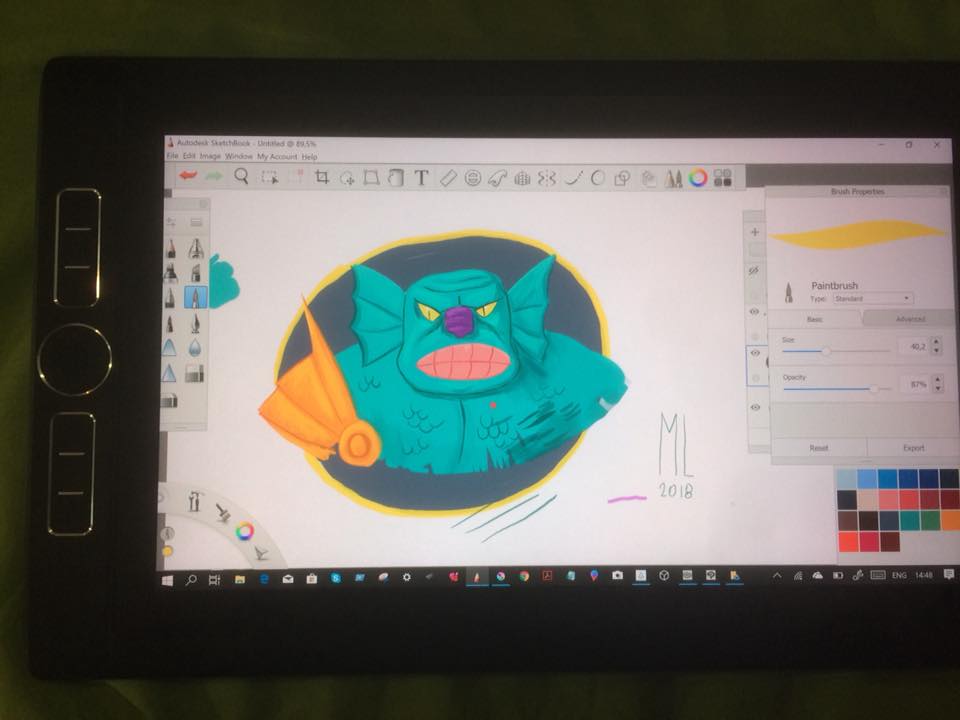Image resolution: width=960 pixels, height=720 pixels.
Task: Open the Image menu
Action: [210, 157]
